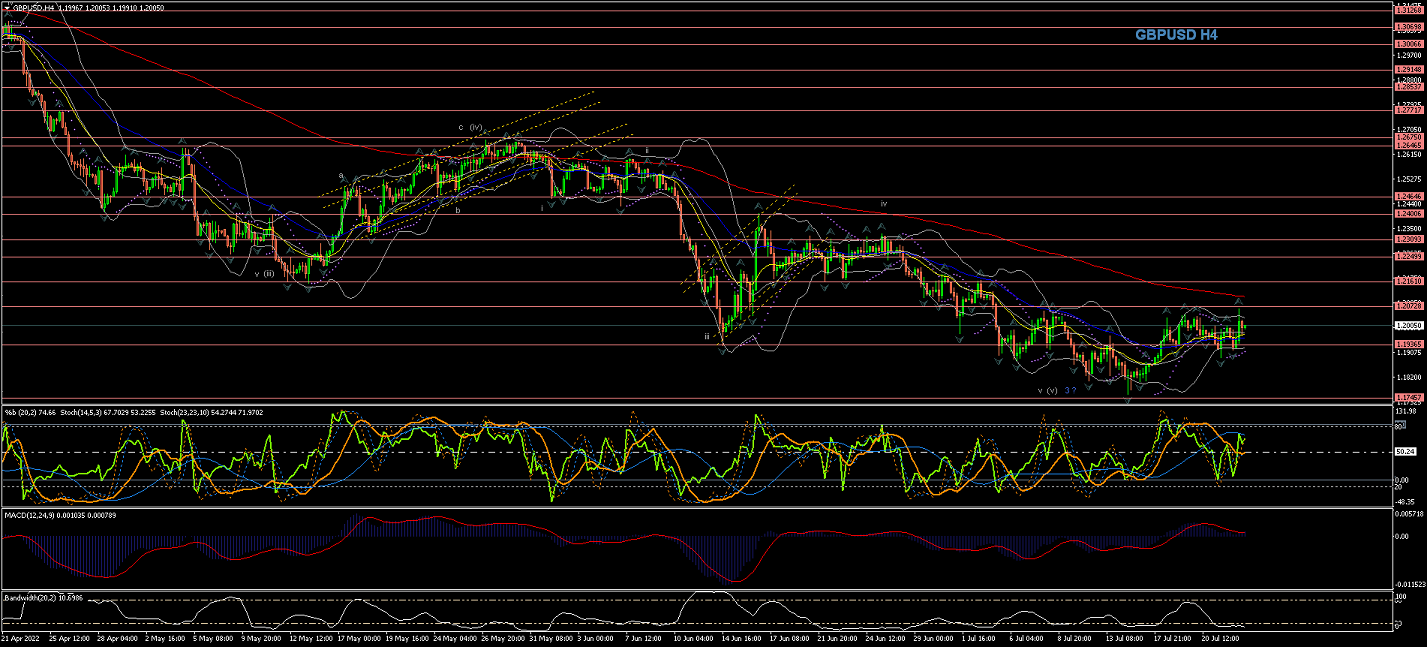Select the 1.21610 level price label

tap(1407, 281)
